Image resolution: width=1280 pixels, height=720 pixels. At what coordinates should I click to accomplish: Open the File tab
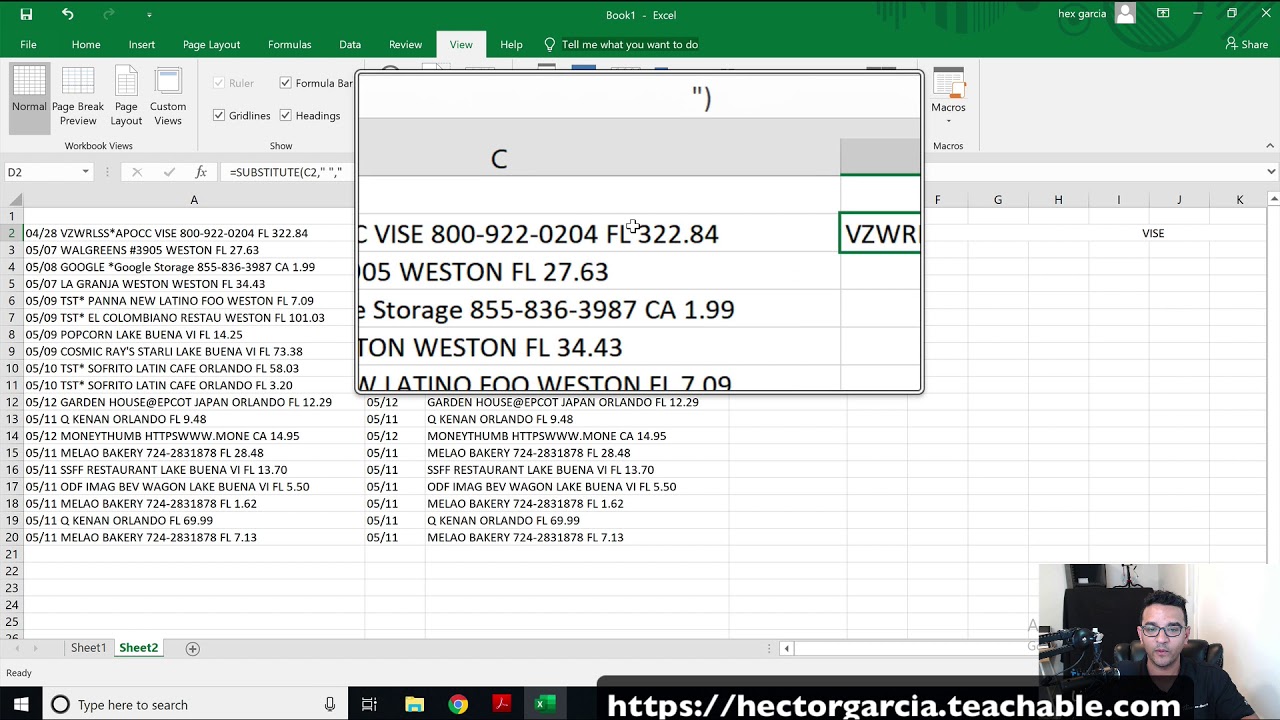tap(28, 44)
